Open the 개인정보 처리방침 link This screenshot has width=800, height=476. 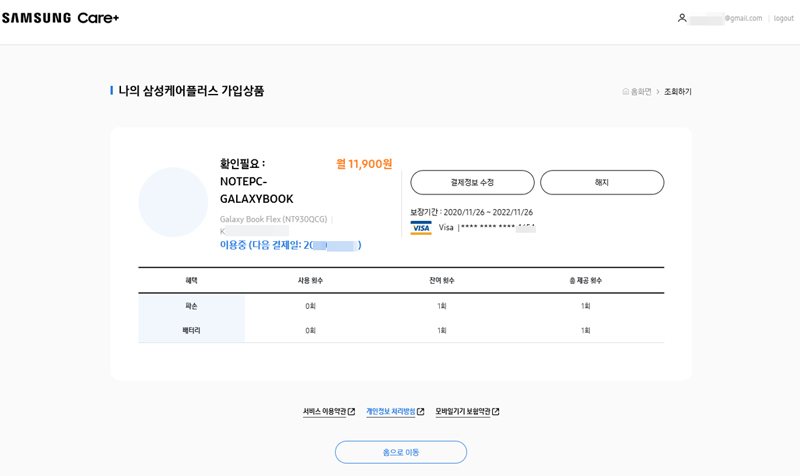(391, 411)
